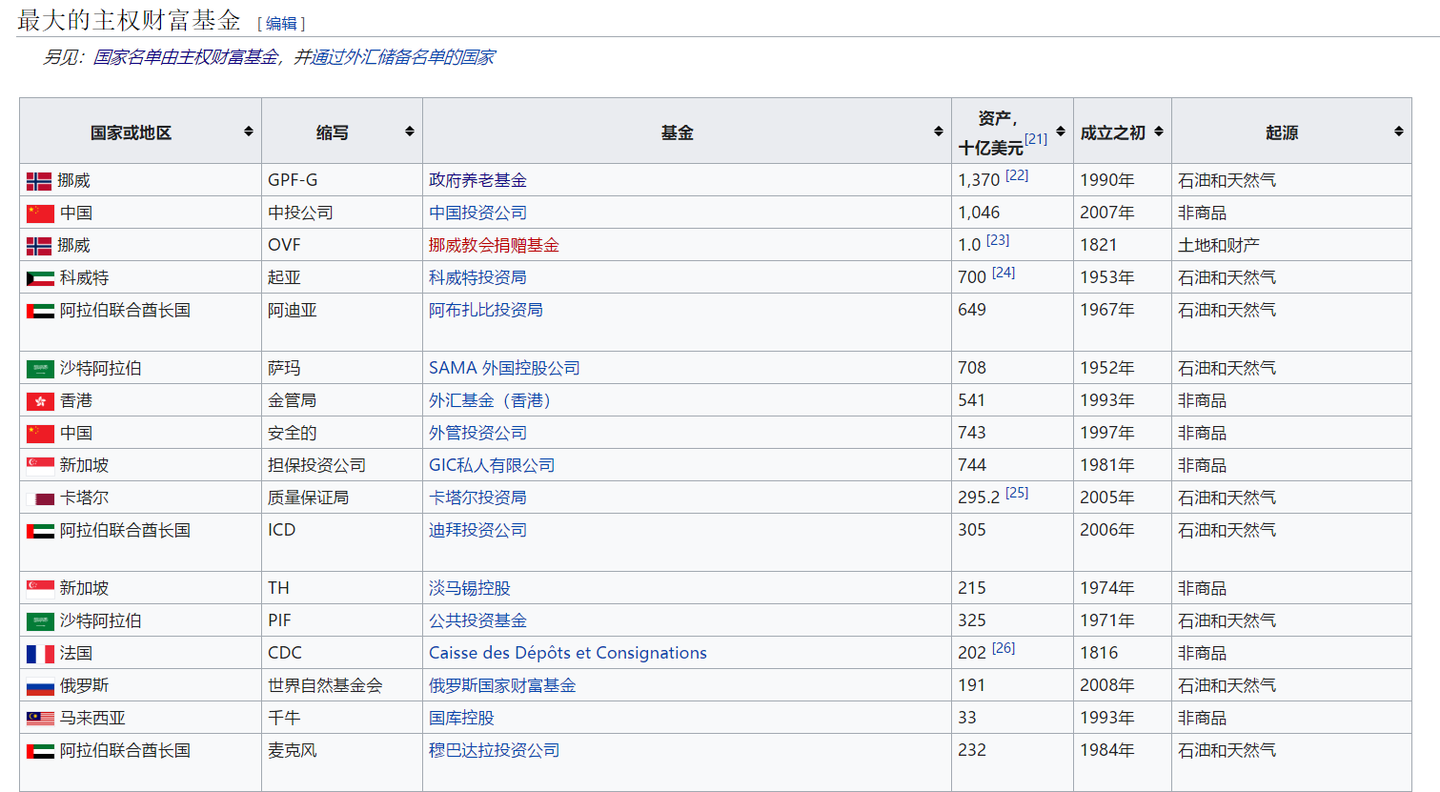Click citation [21] in the 资产 header
This screenshot has width=1440, height=792.
(x=1037, y=138)
